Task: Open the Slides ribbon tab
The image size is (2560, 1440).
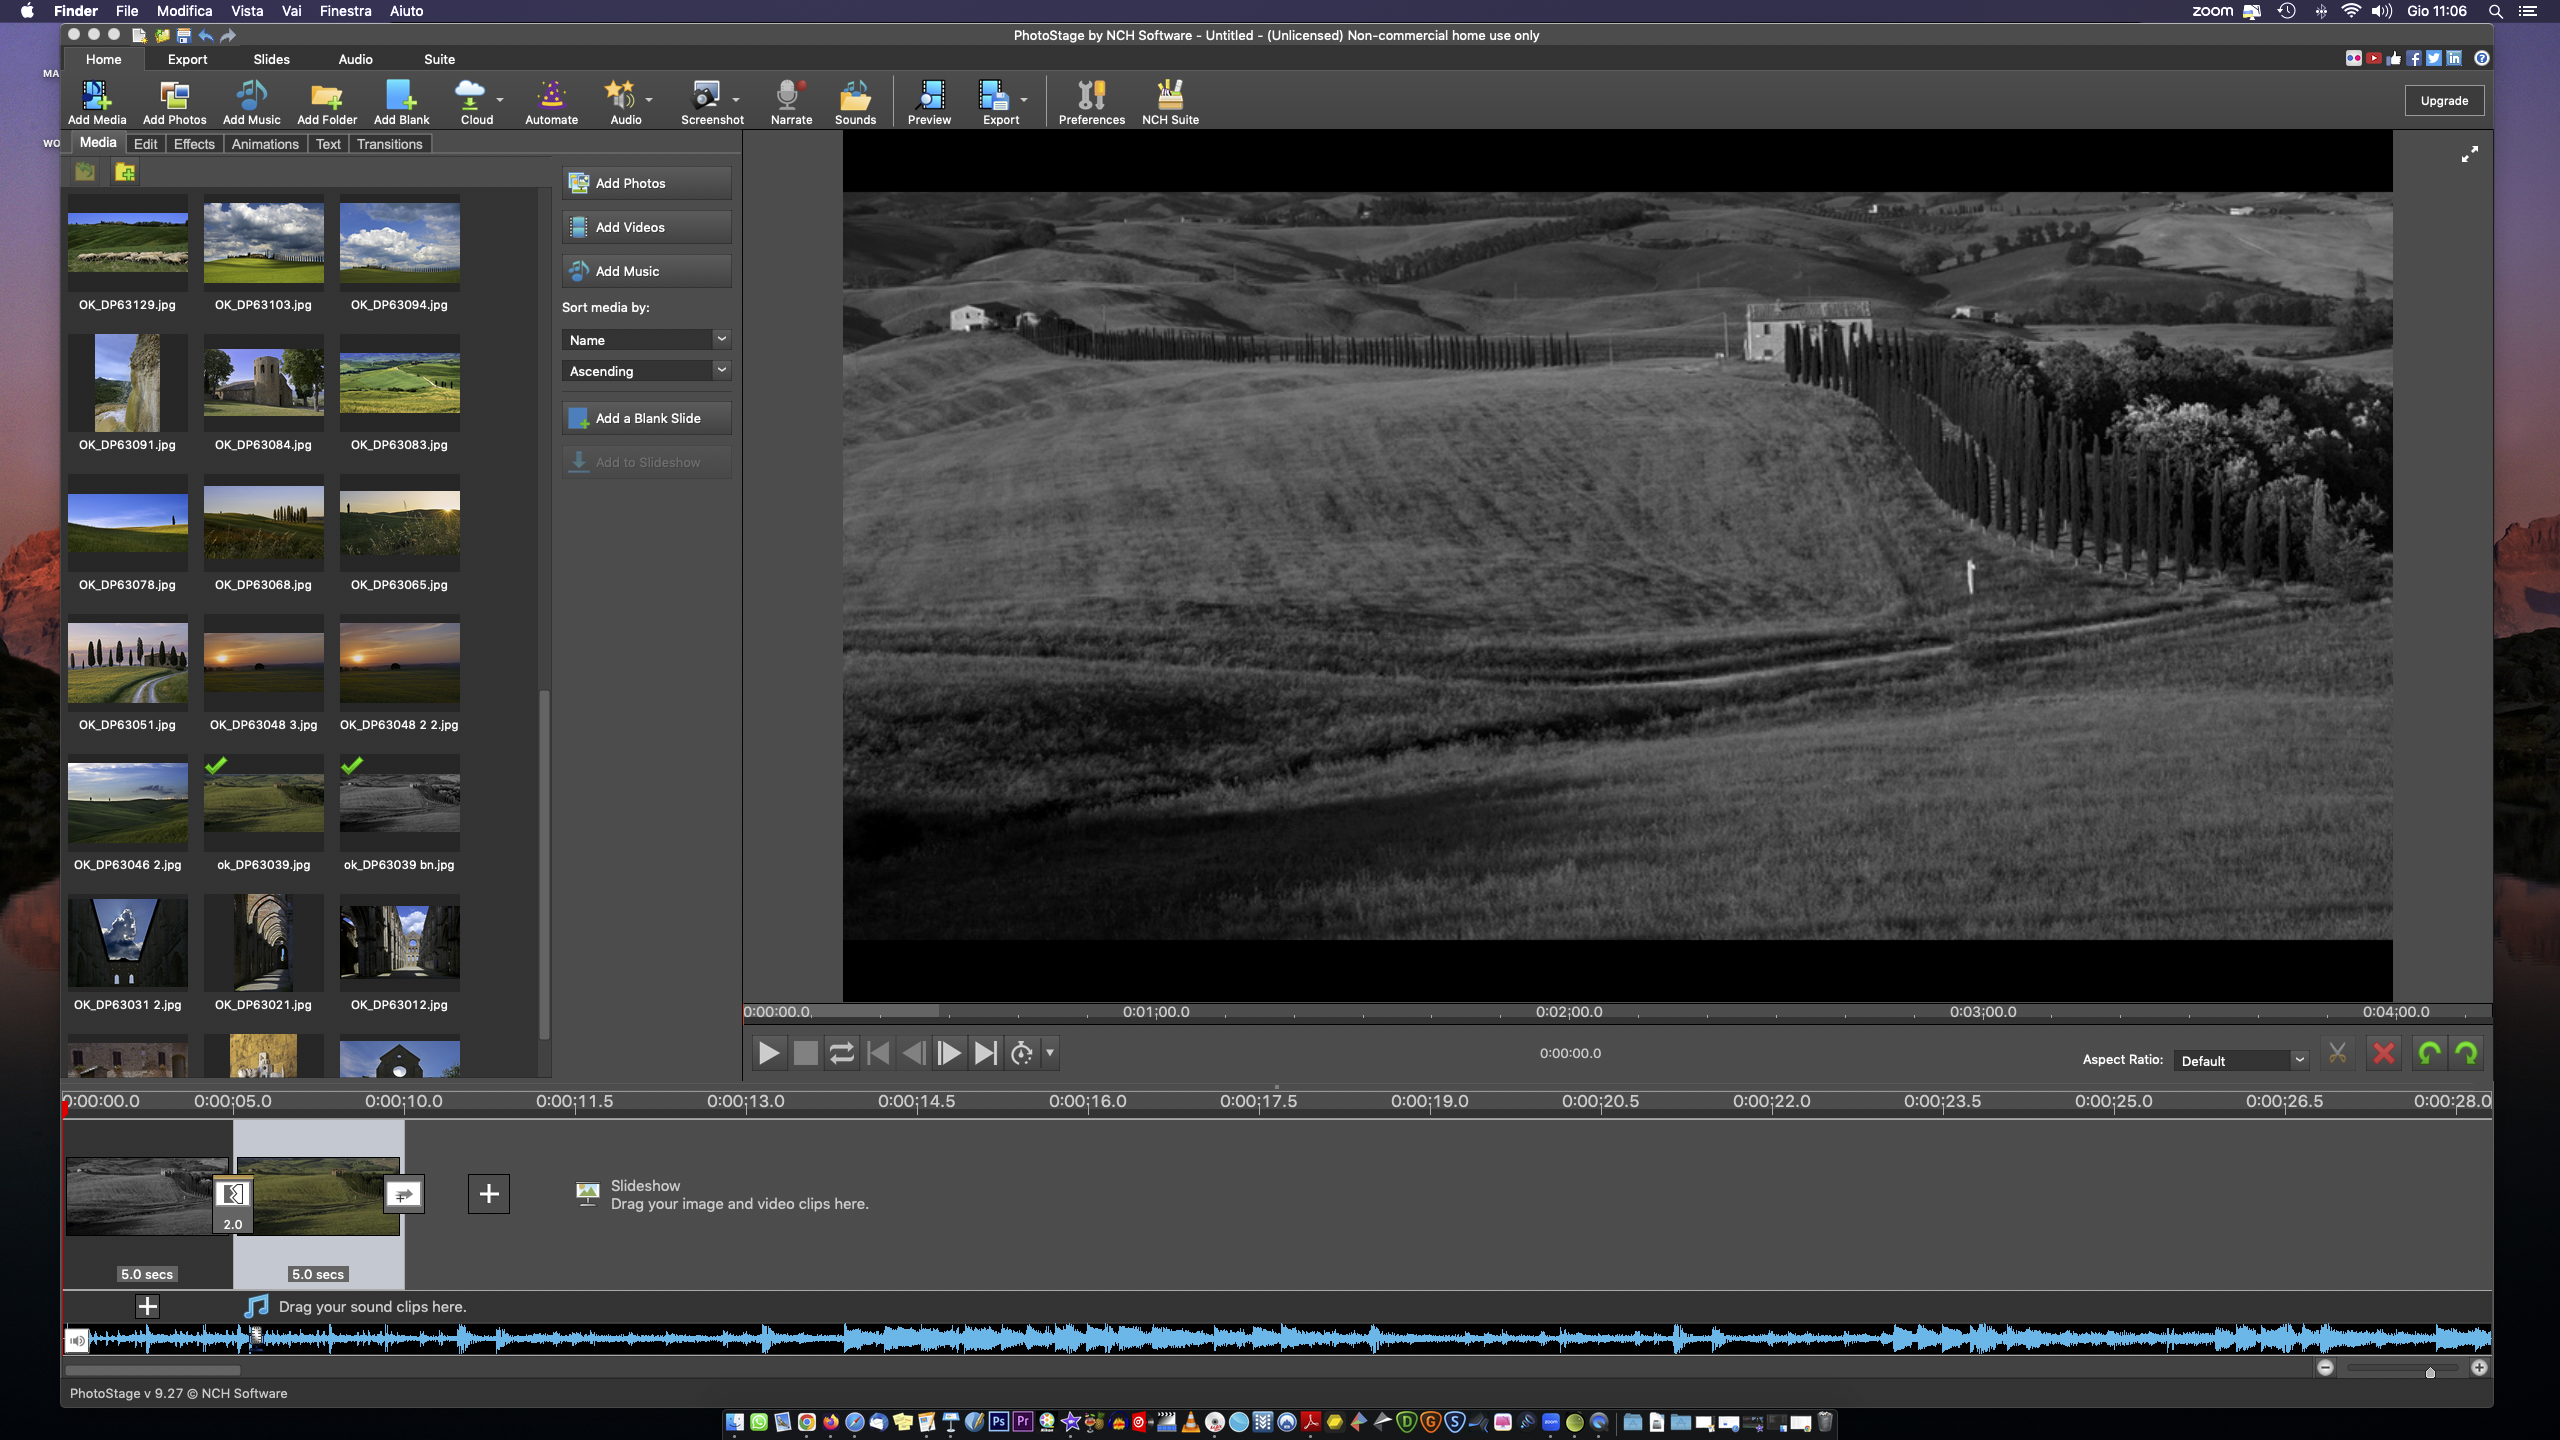Action: click(x=271, y=59)
